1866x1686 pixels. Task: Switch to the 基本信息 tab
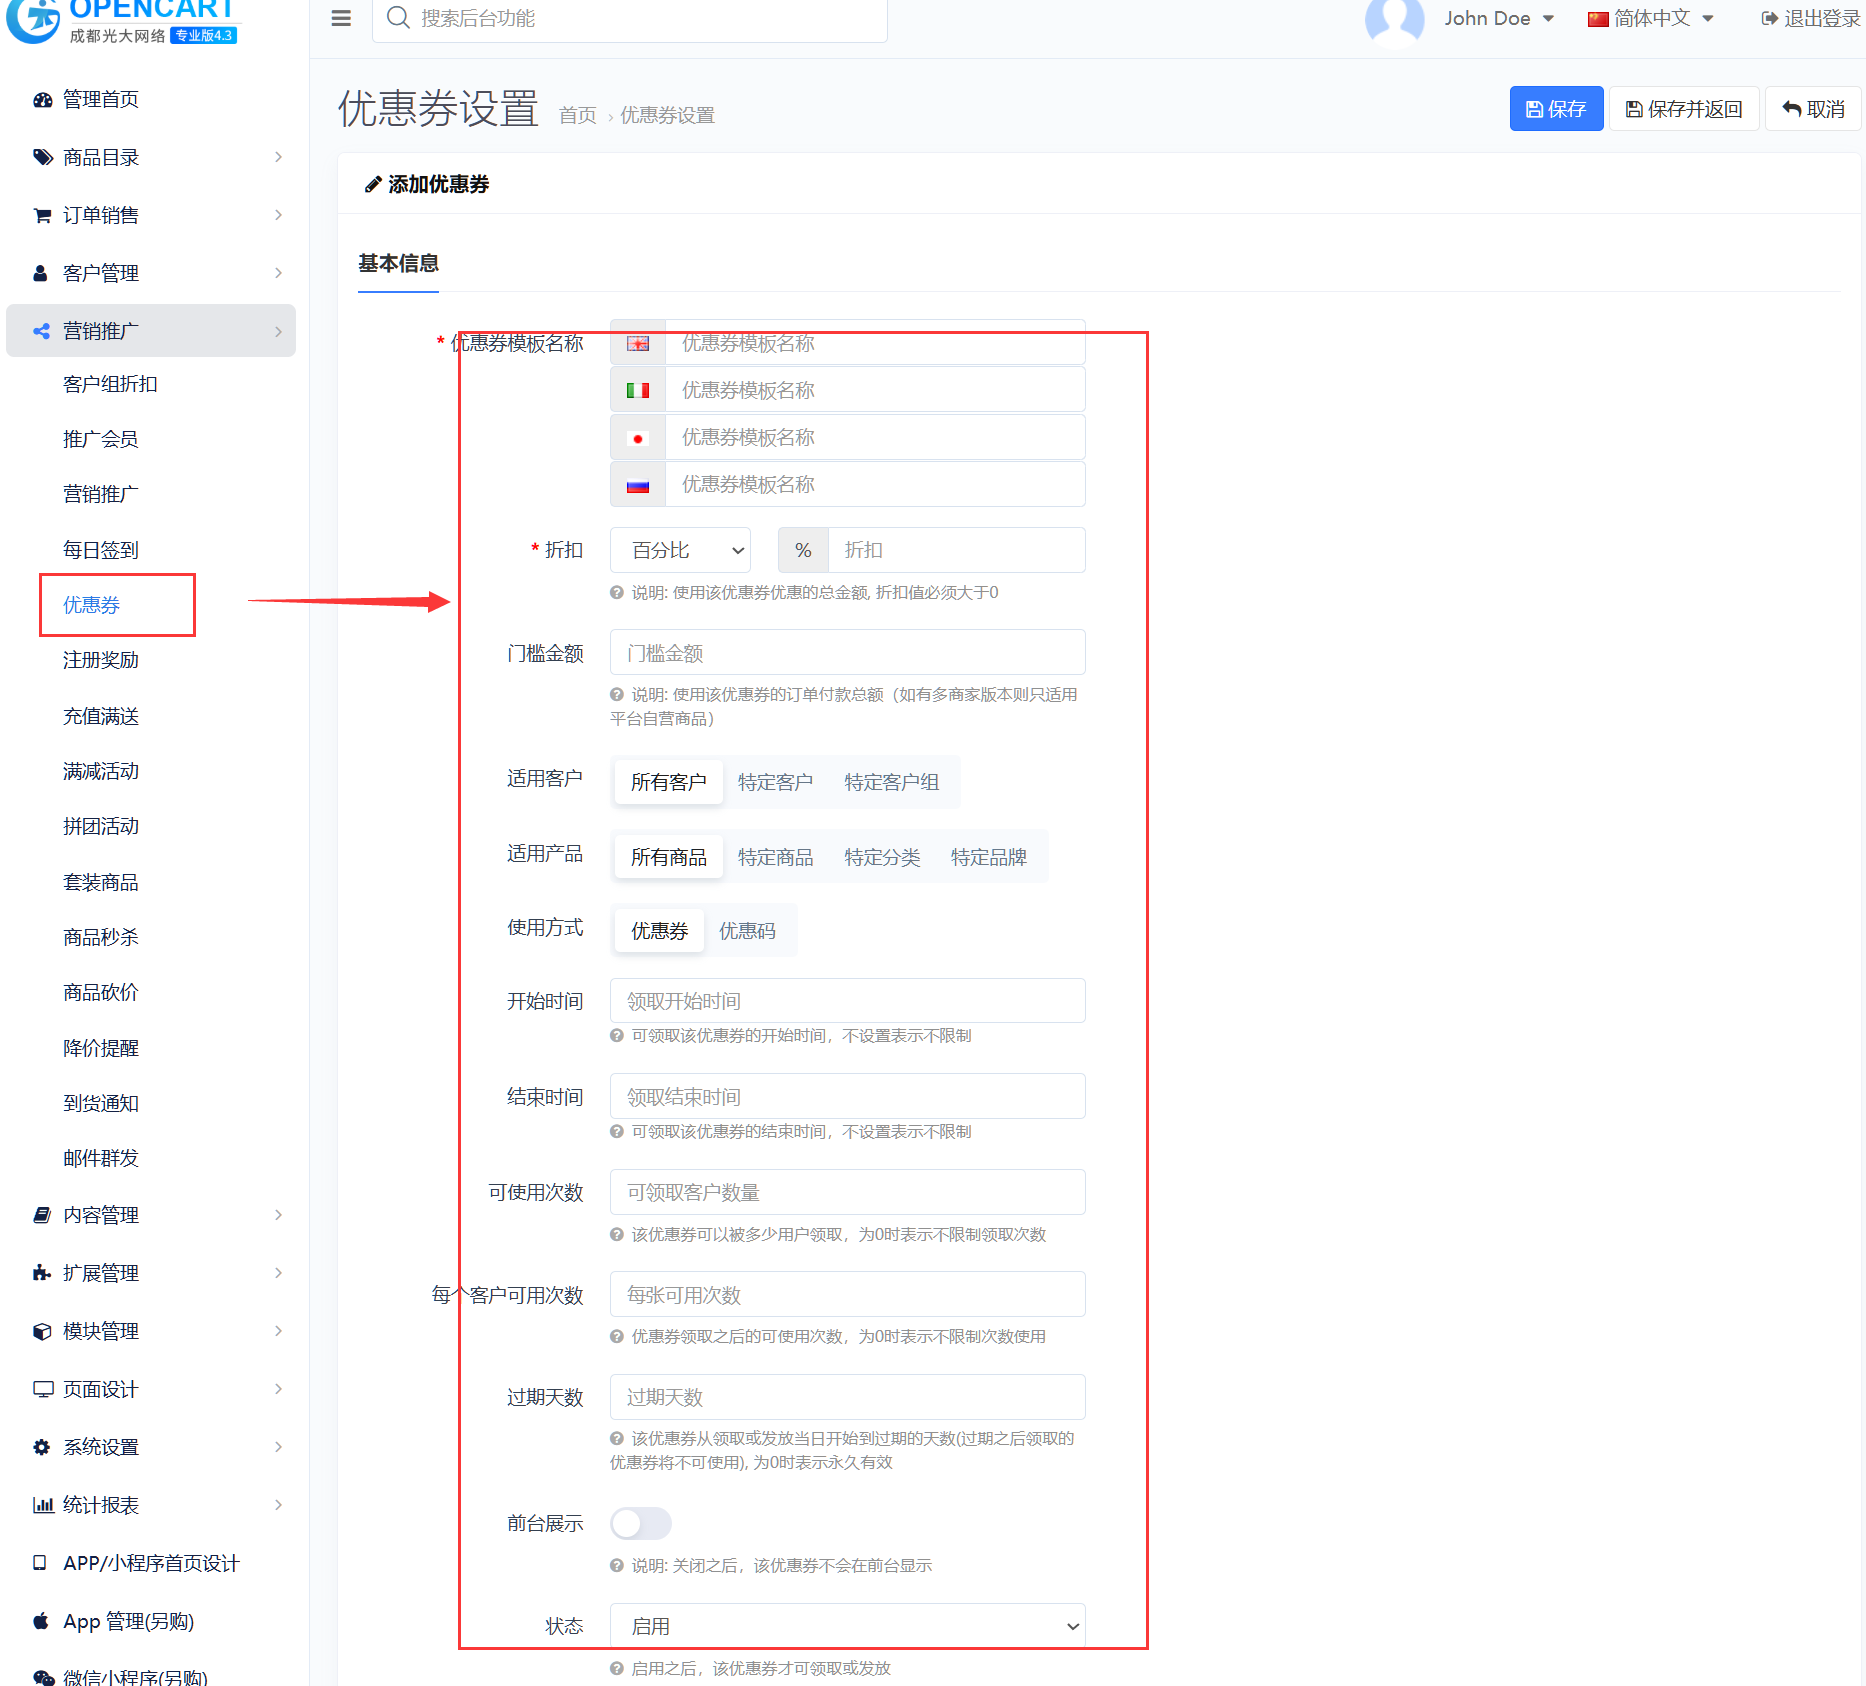pyautogui.click(x=398, y=264)
